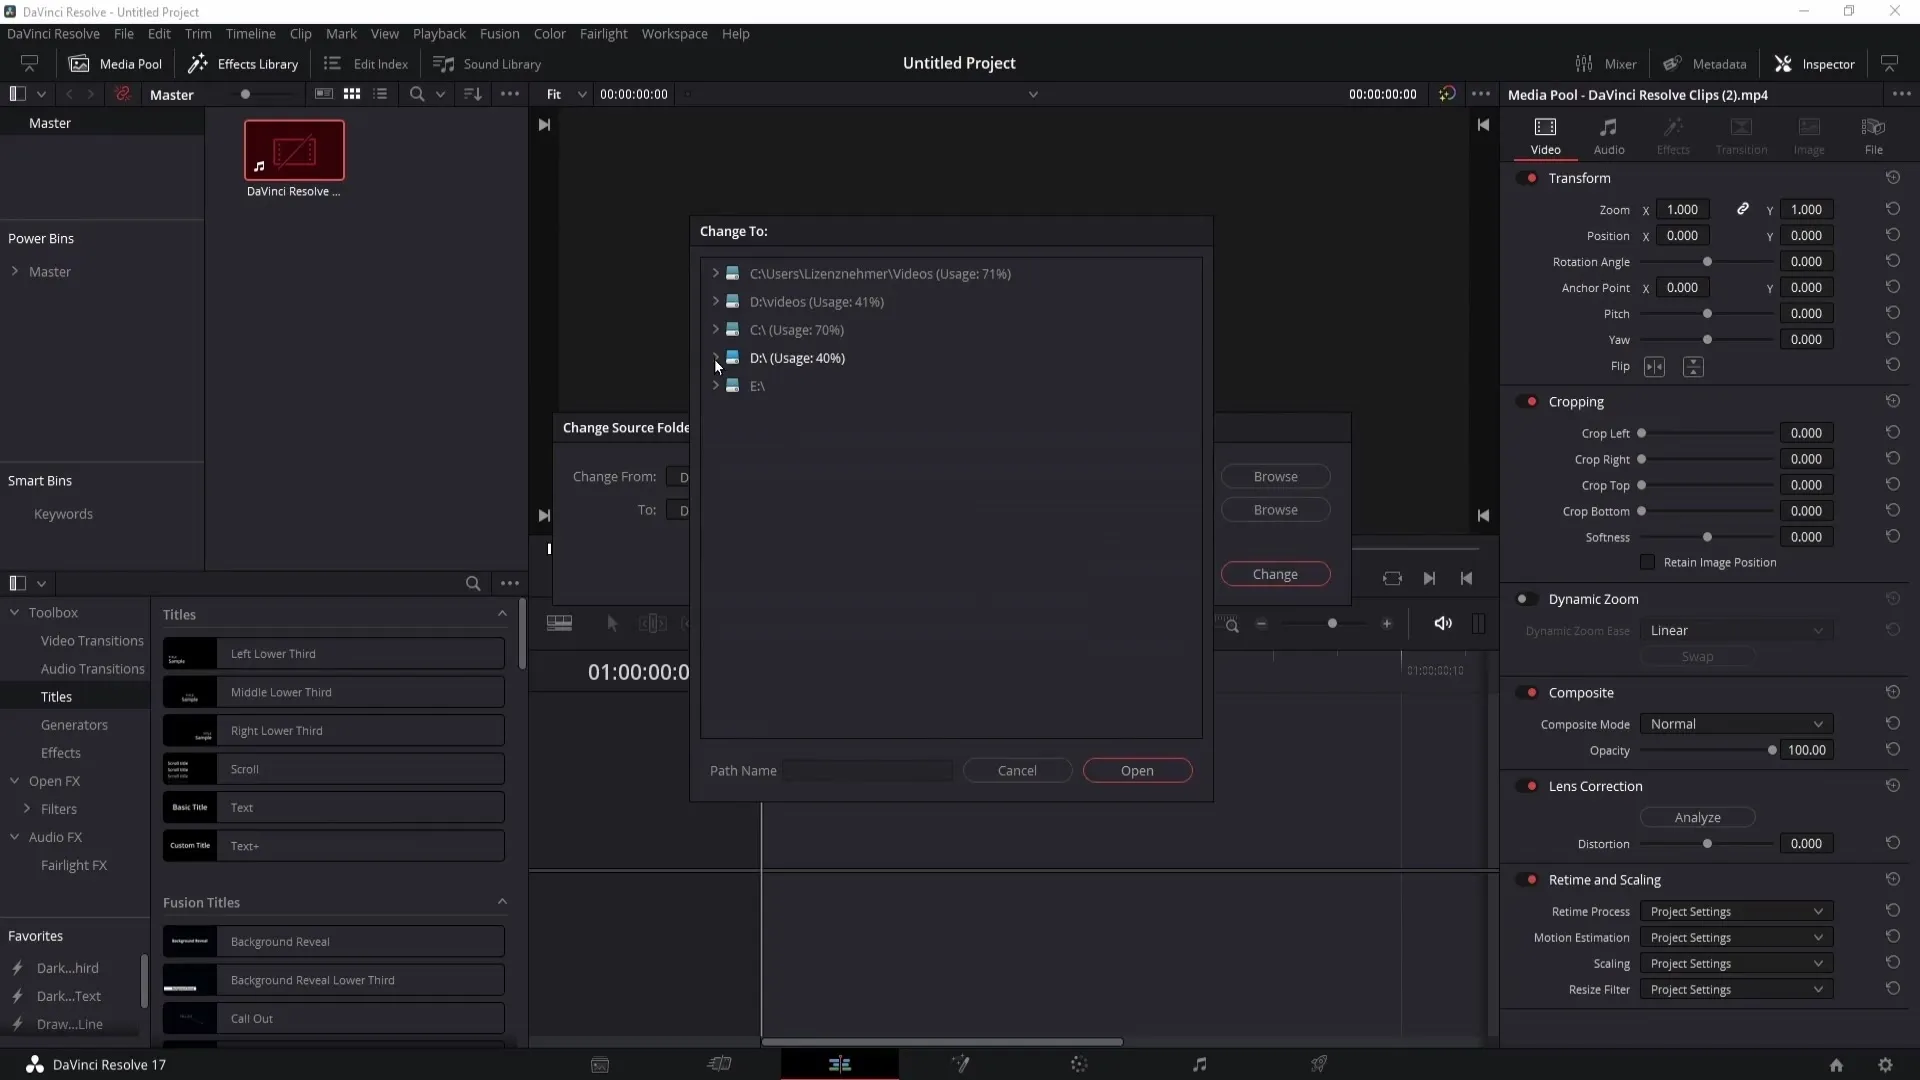Viewport: 1920px width, 1080px height.
Task: Click the Cancel button in file dialog
Action: [x=1017, y=770]
